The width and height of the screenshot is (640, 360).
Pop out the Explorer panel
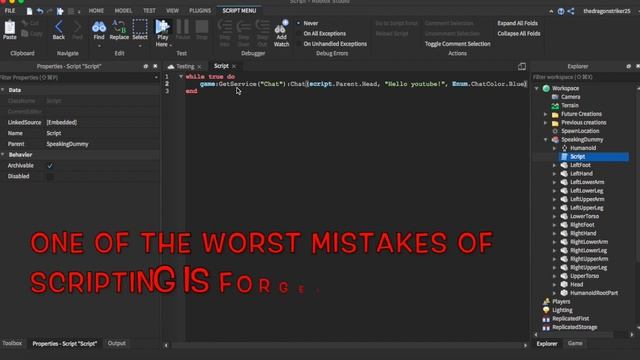pyautogui.click(x=629, y=66)
